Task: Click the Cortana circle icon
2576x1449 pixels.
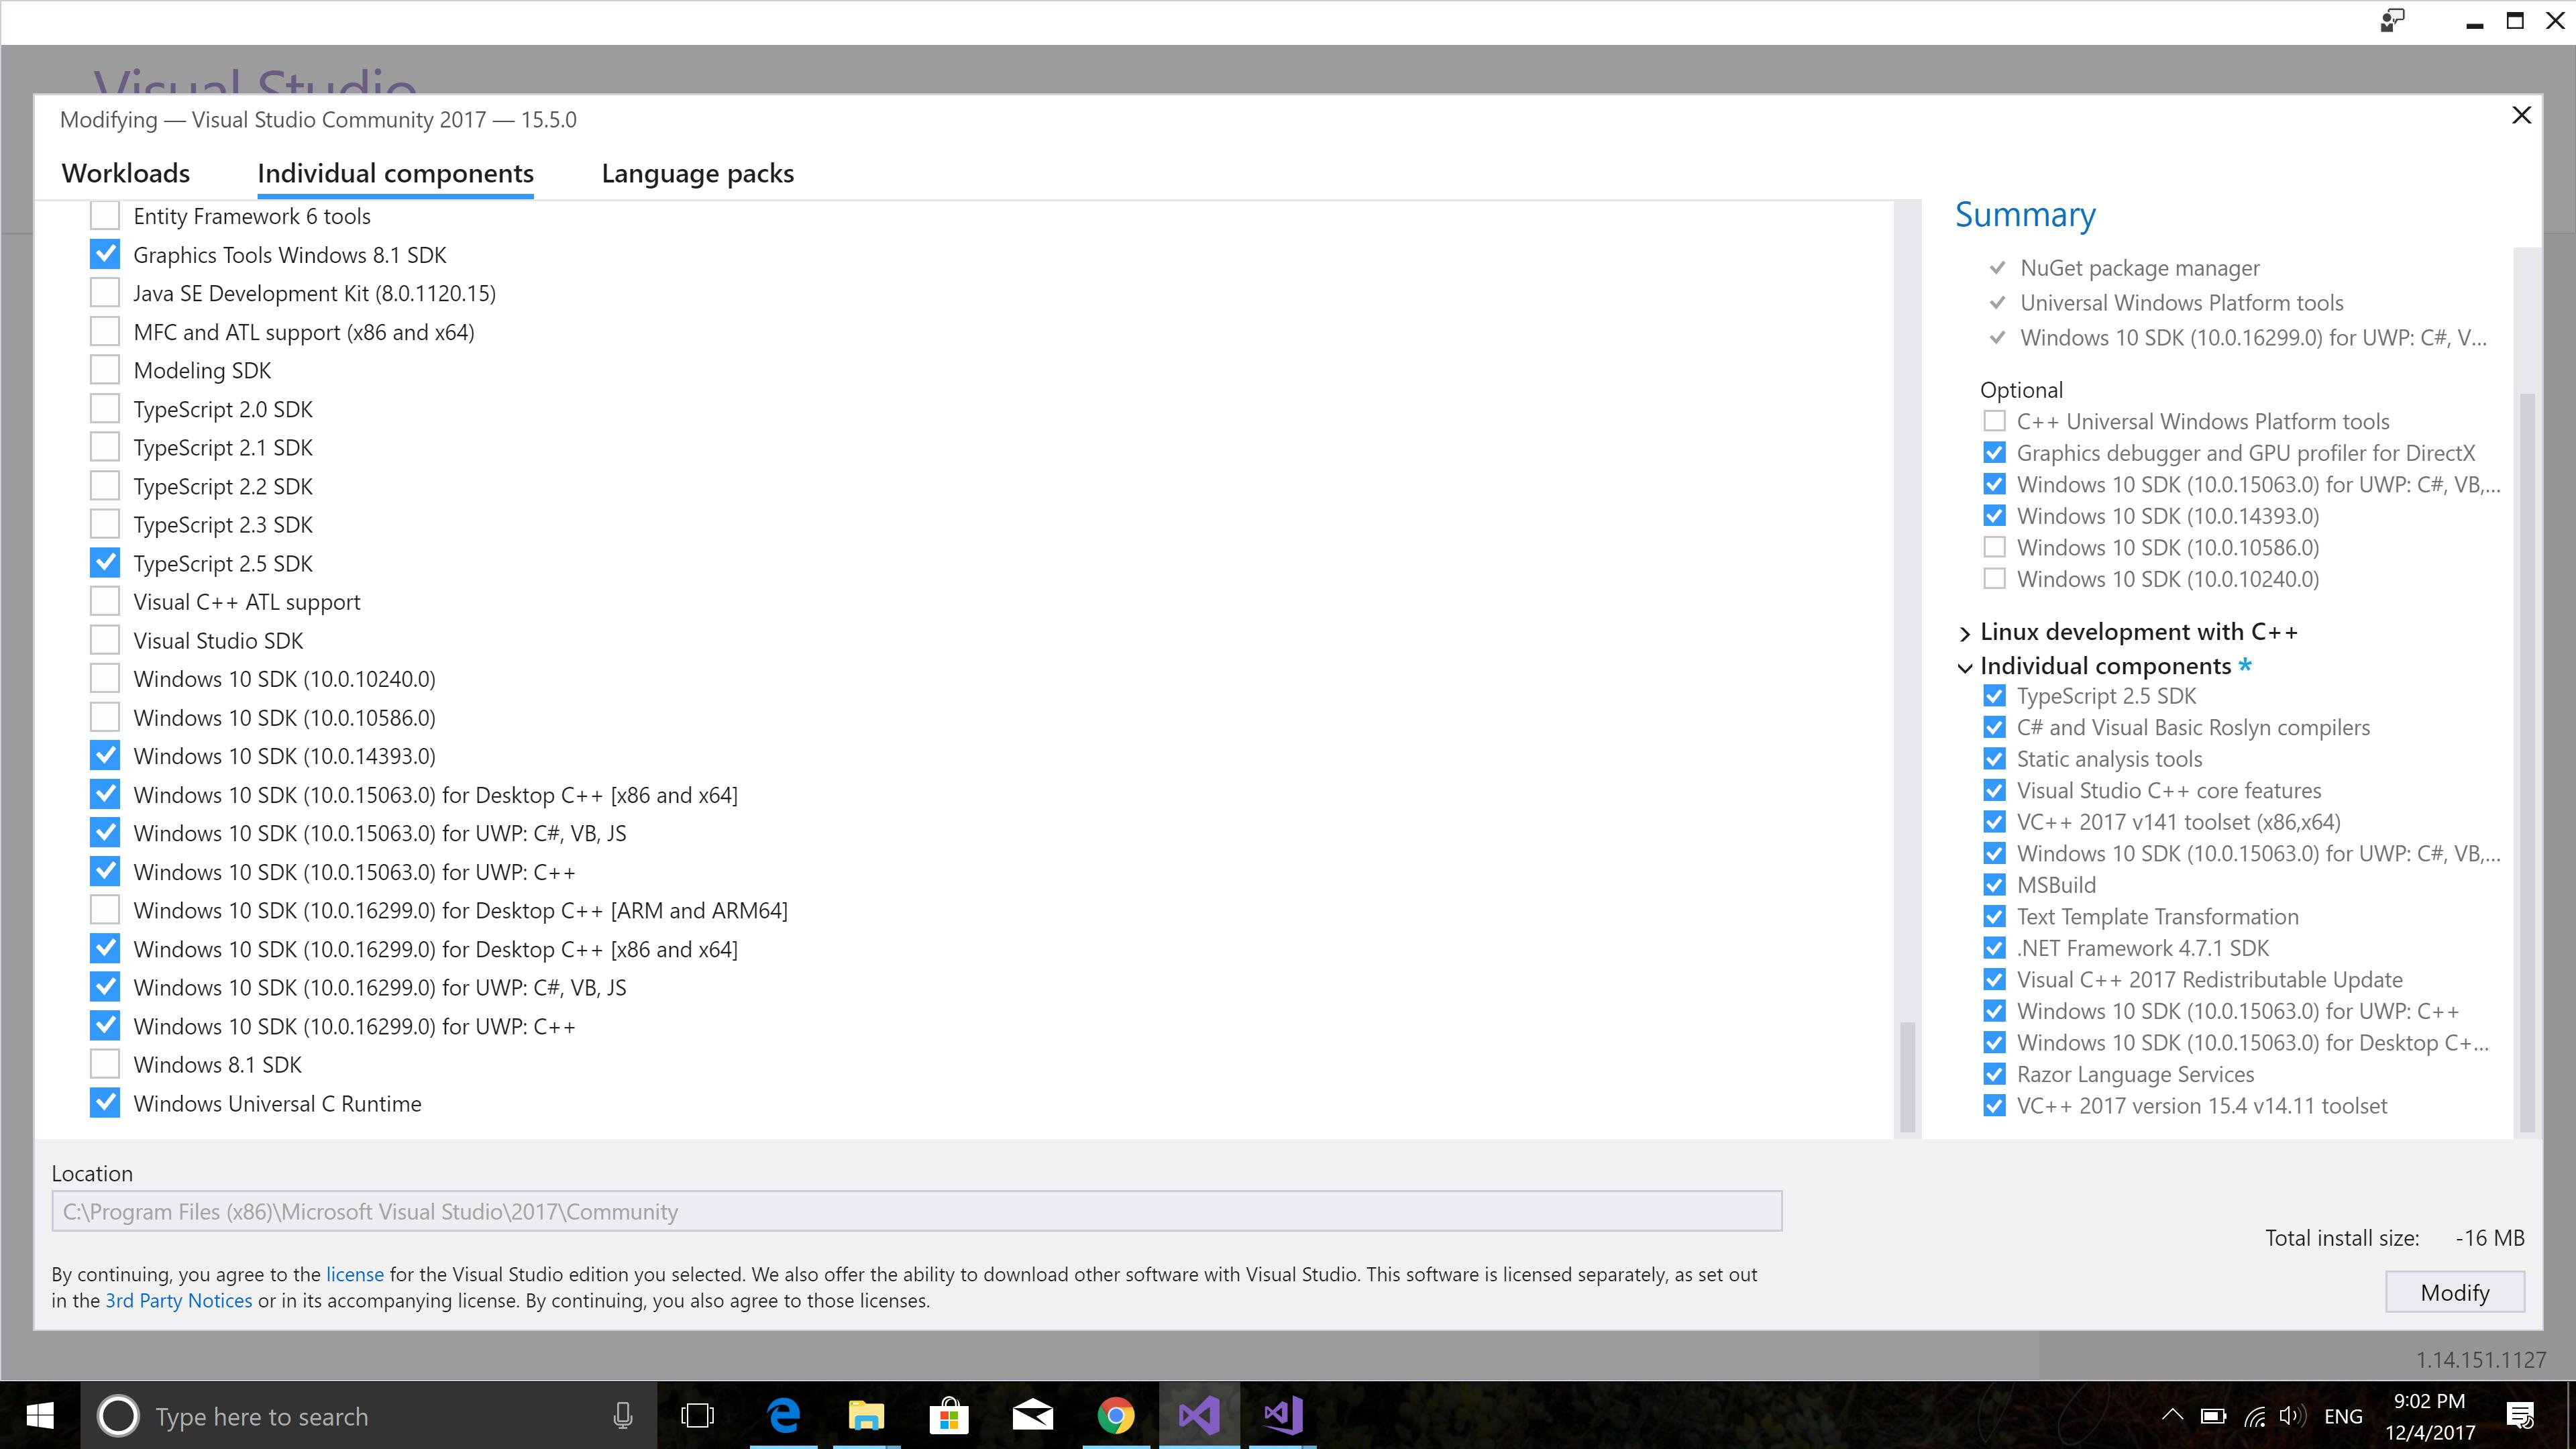Action: pos(118,1416)
